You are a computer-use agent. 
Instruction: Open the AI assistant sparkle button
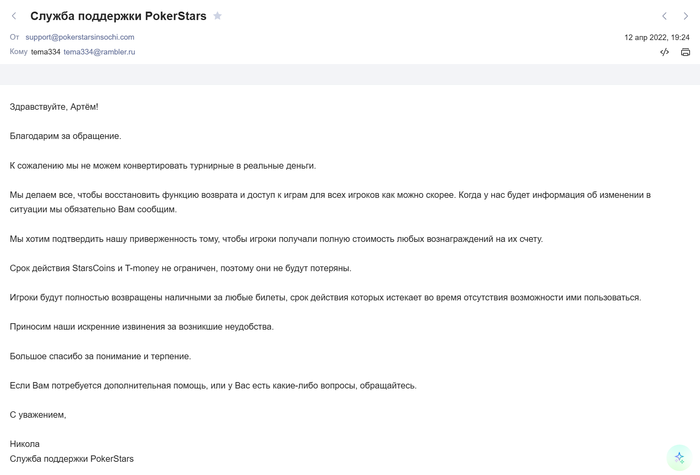[679, 457]
